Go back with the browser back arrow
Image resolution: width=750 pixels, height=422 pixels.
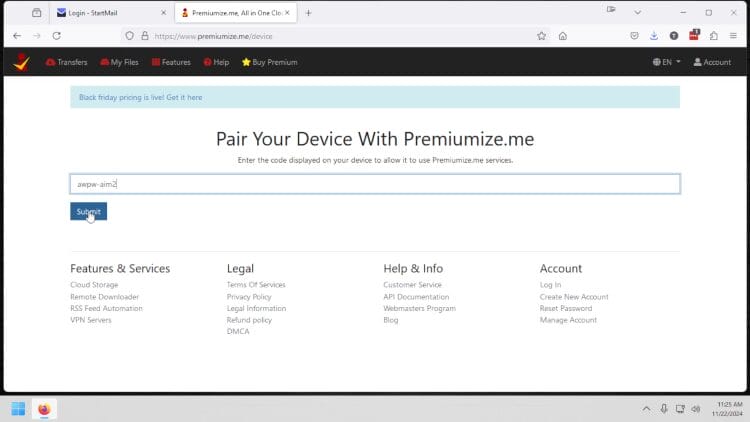coord(17,36)
